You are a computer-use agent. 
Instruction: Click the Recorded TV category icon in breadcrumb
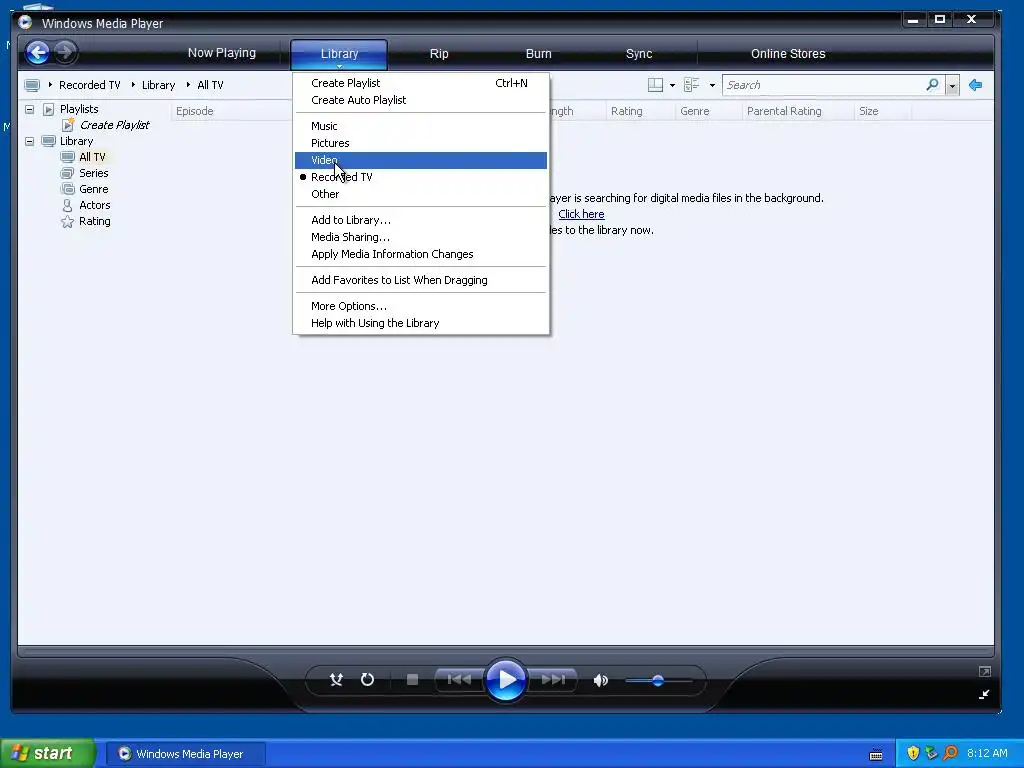click(32, 85)
